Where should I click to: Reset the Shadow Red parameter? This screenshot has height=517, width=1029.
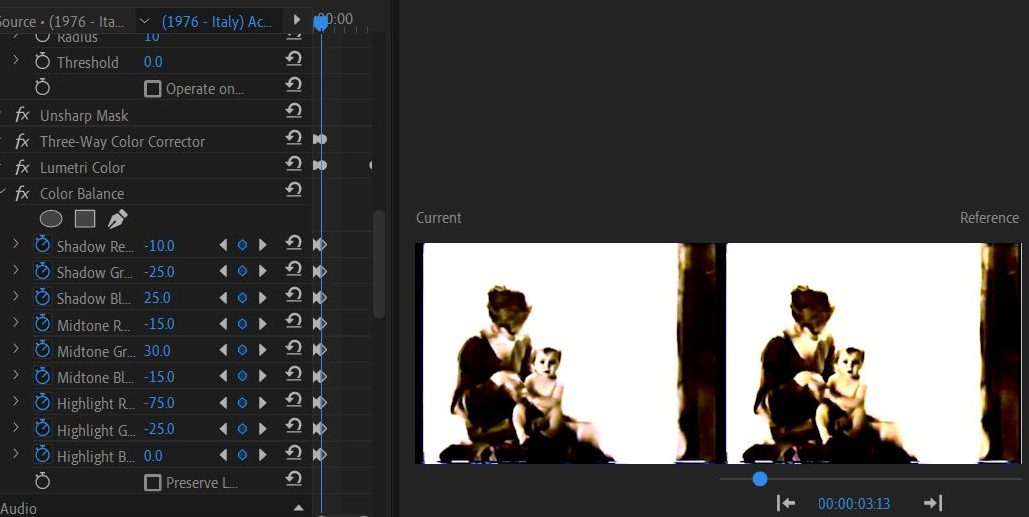coord(293,243)
